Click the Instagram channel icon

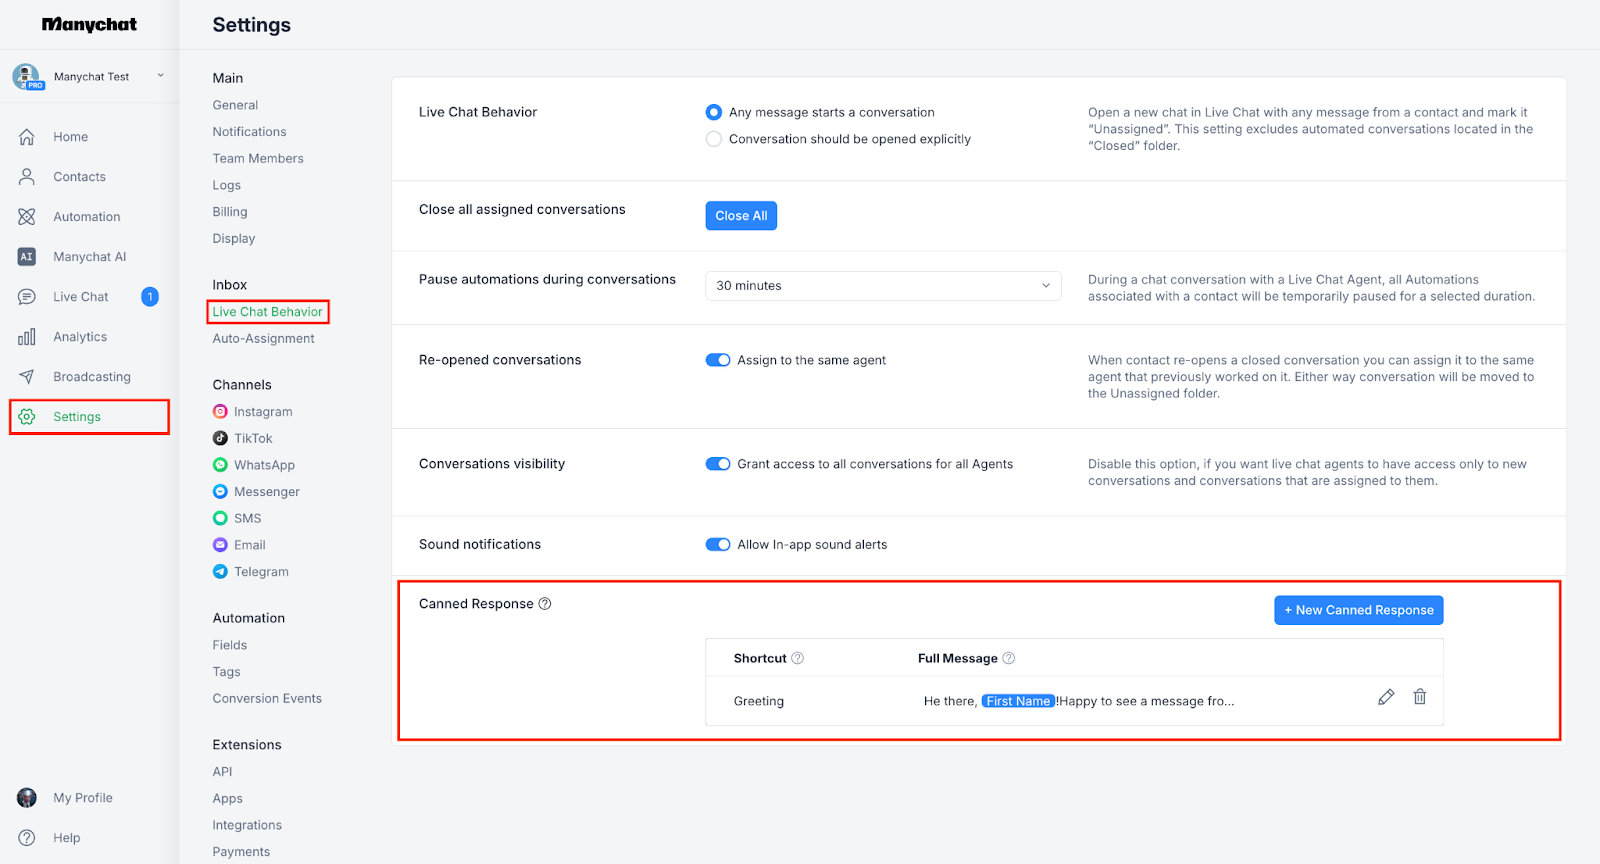[x=220, y=412]
